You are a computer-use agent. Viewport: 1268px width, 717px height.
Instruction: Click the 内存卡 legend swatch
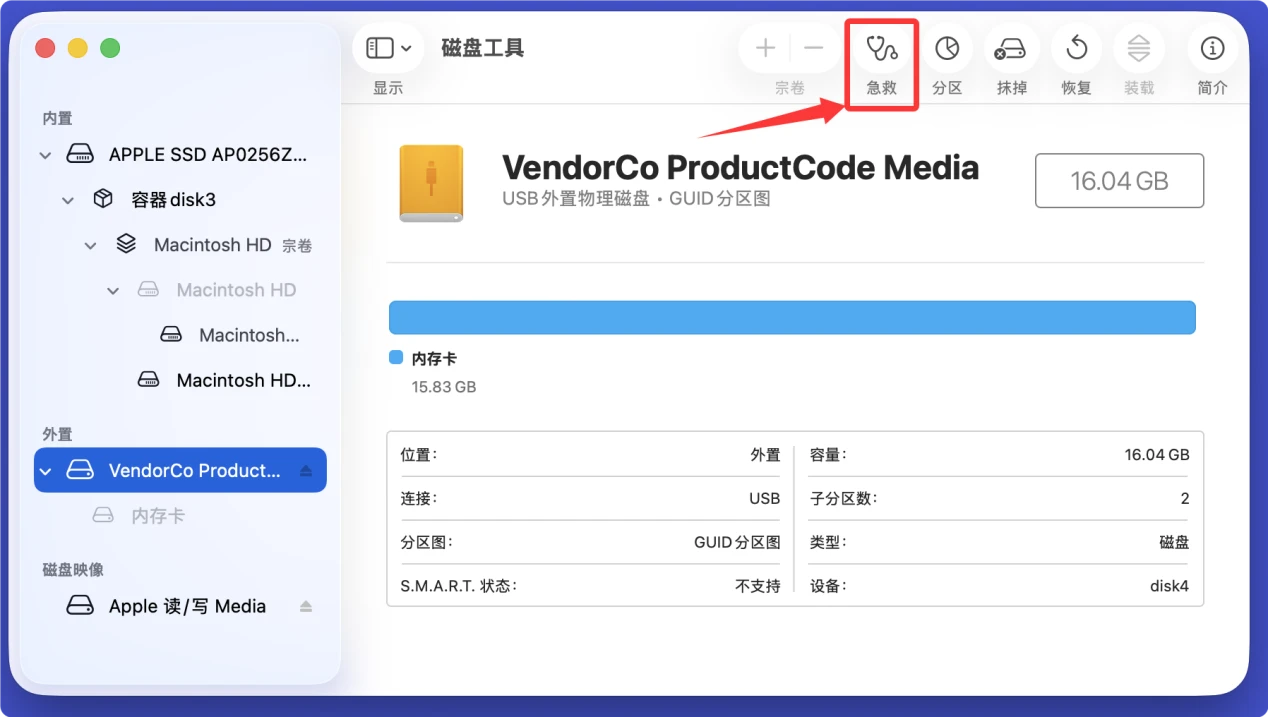click(395, 357)
